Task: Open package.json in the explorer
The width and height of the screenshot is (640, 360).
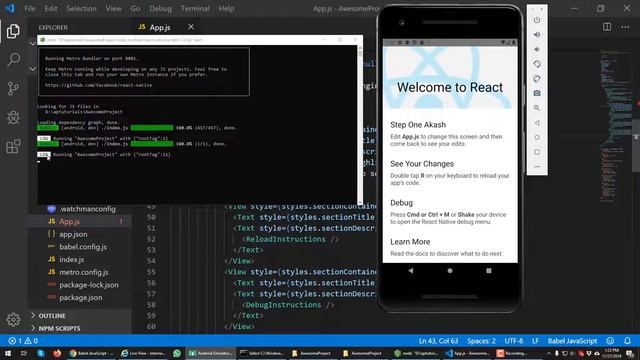Action: point(80,298)
